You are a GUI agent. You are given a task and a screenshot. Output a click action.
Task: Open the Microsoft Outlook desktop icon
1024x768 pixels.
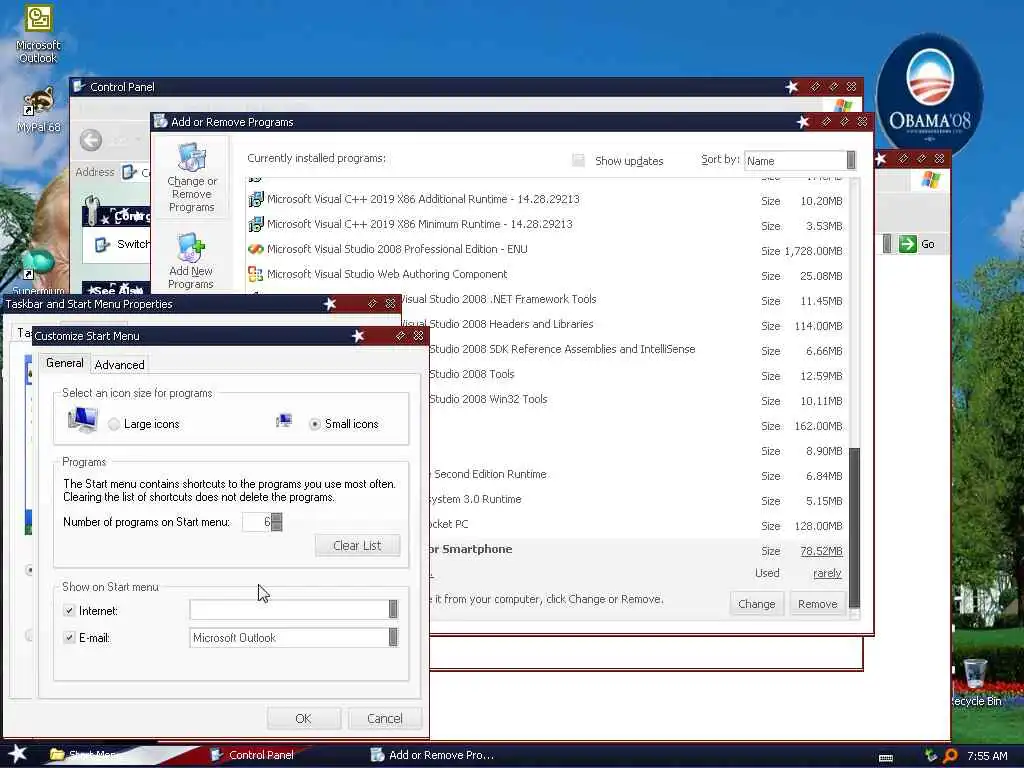tap(38, 33)
